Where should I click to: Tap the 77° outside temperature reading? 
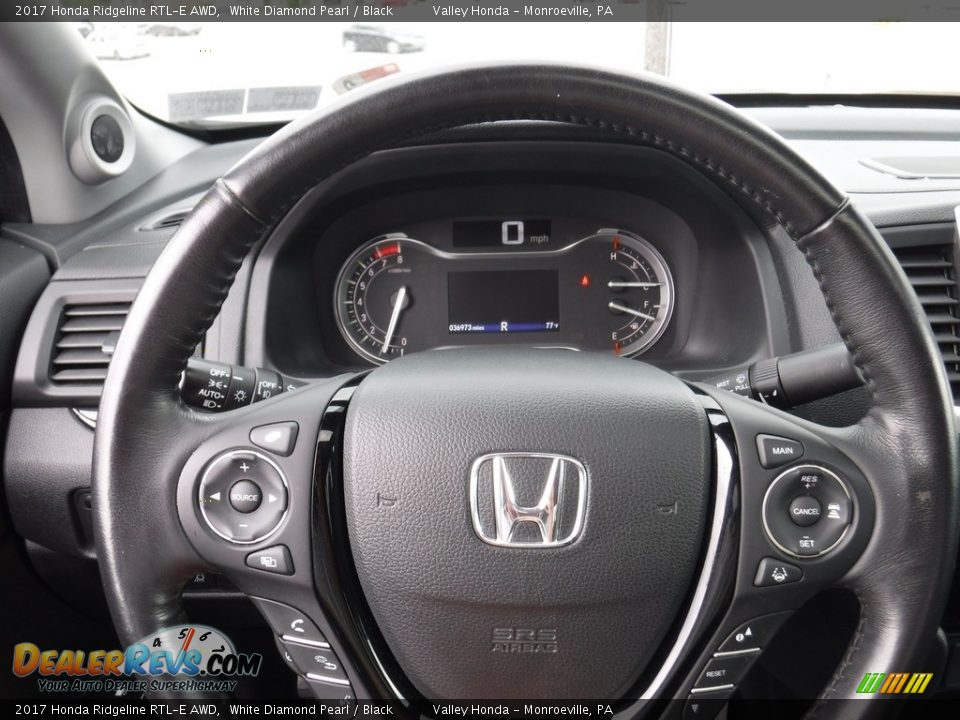tap(552, 326)
